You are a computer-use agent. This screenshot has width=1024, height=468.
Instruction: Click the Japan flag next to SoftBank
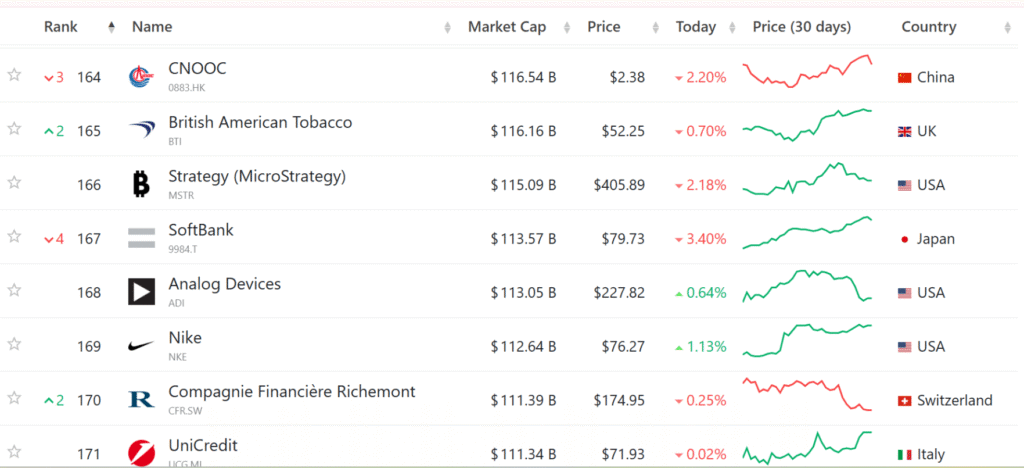905,239
